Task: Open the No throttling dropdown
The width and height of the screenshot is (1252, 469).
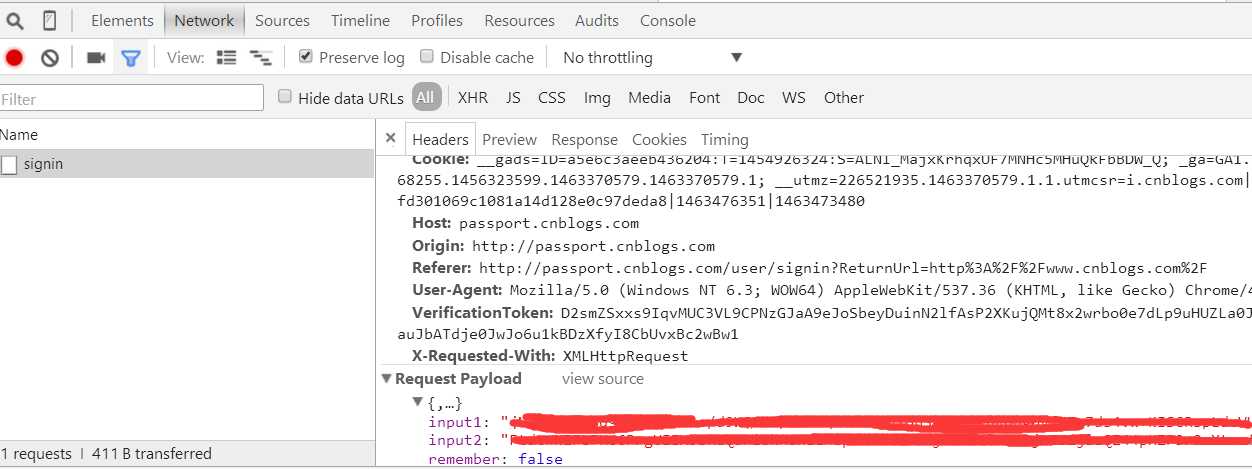Action: [x=652, y=58]
